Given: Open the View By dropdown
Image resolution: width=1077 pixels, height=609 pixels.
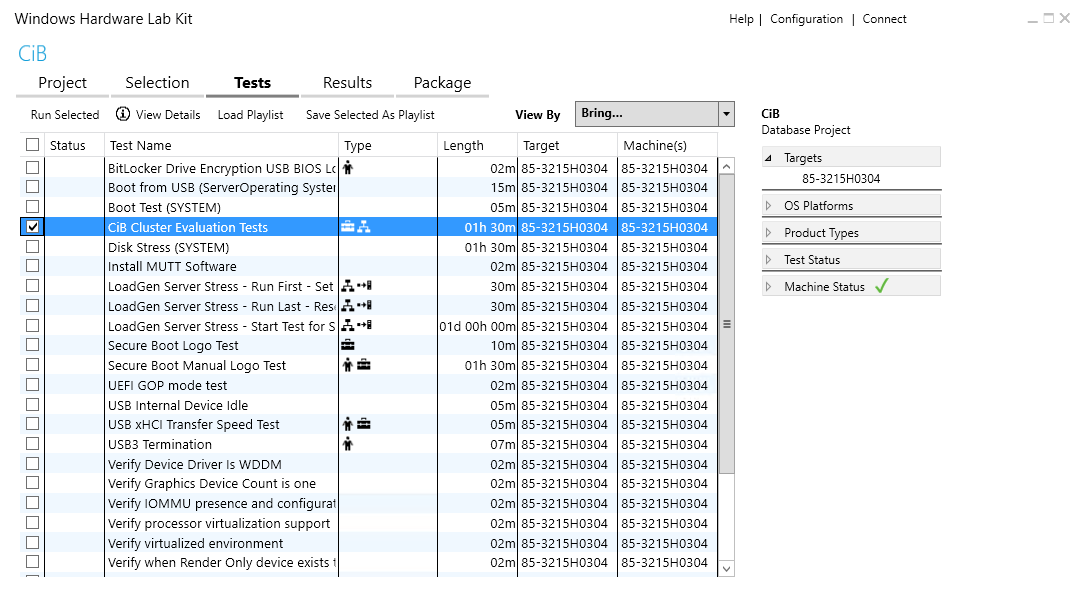Looking at the screenshot, I should coord(726,114).
